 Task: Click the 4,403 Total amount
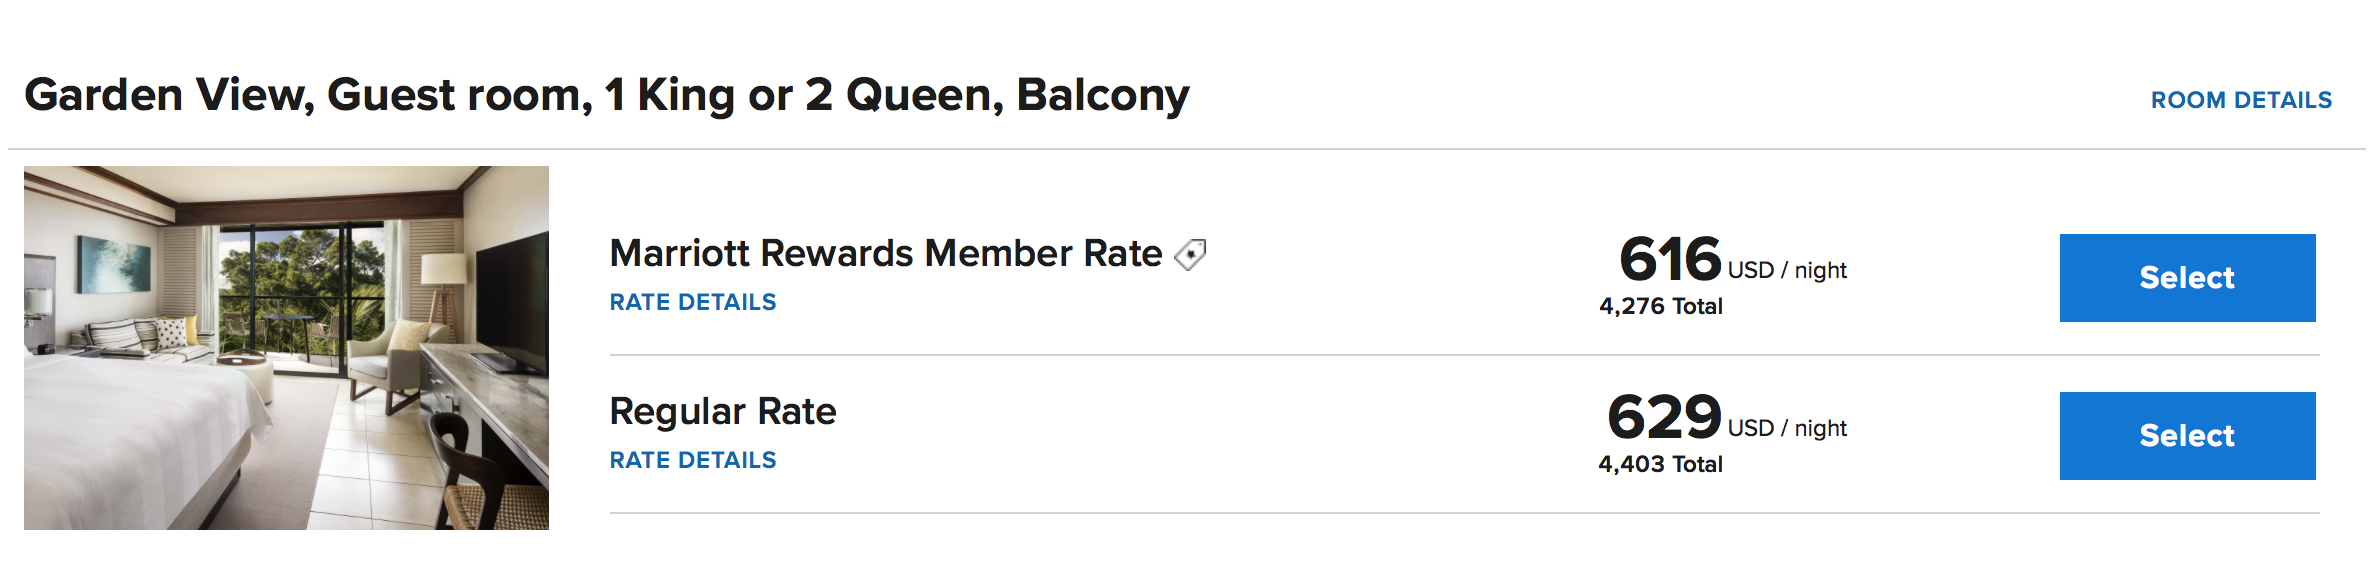1660,464
